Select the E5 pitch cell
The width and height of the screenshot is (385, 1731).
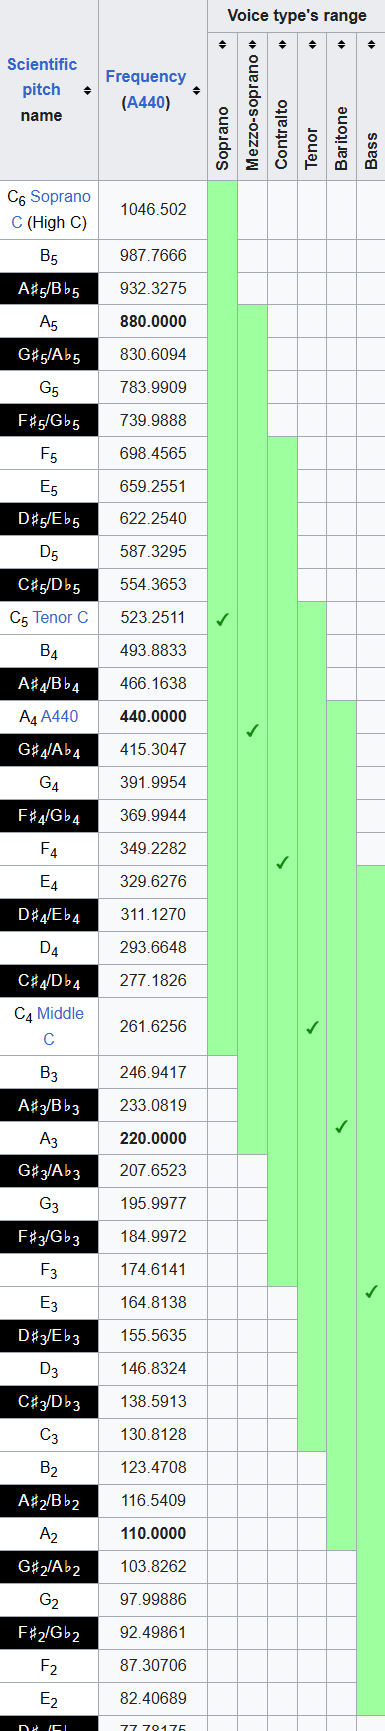[x=49, y=486]
